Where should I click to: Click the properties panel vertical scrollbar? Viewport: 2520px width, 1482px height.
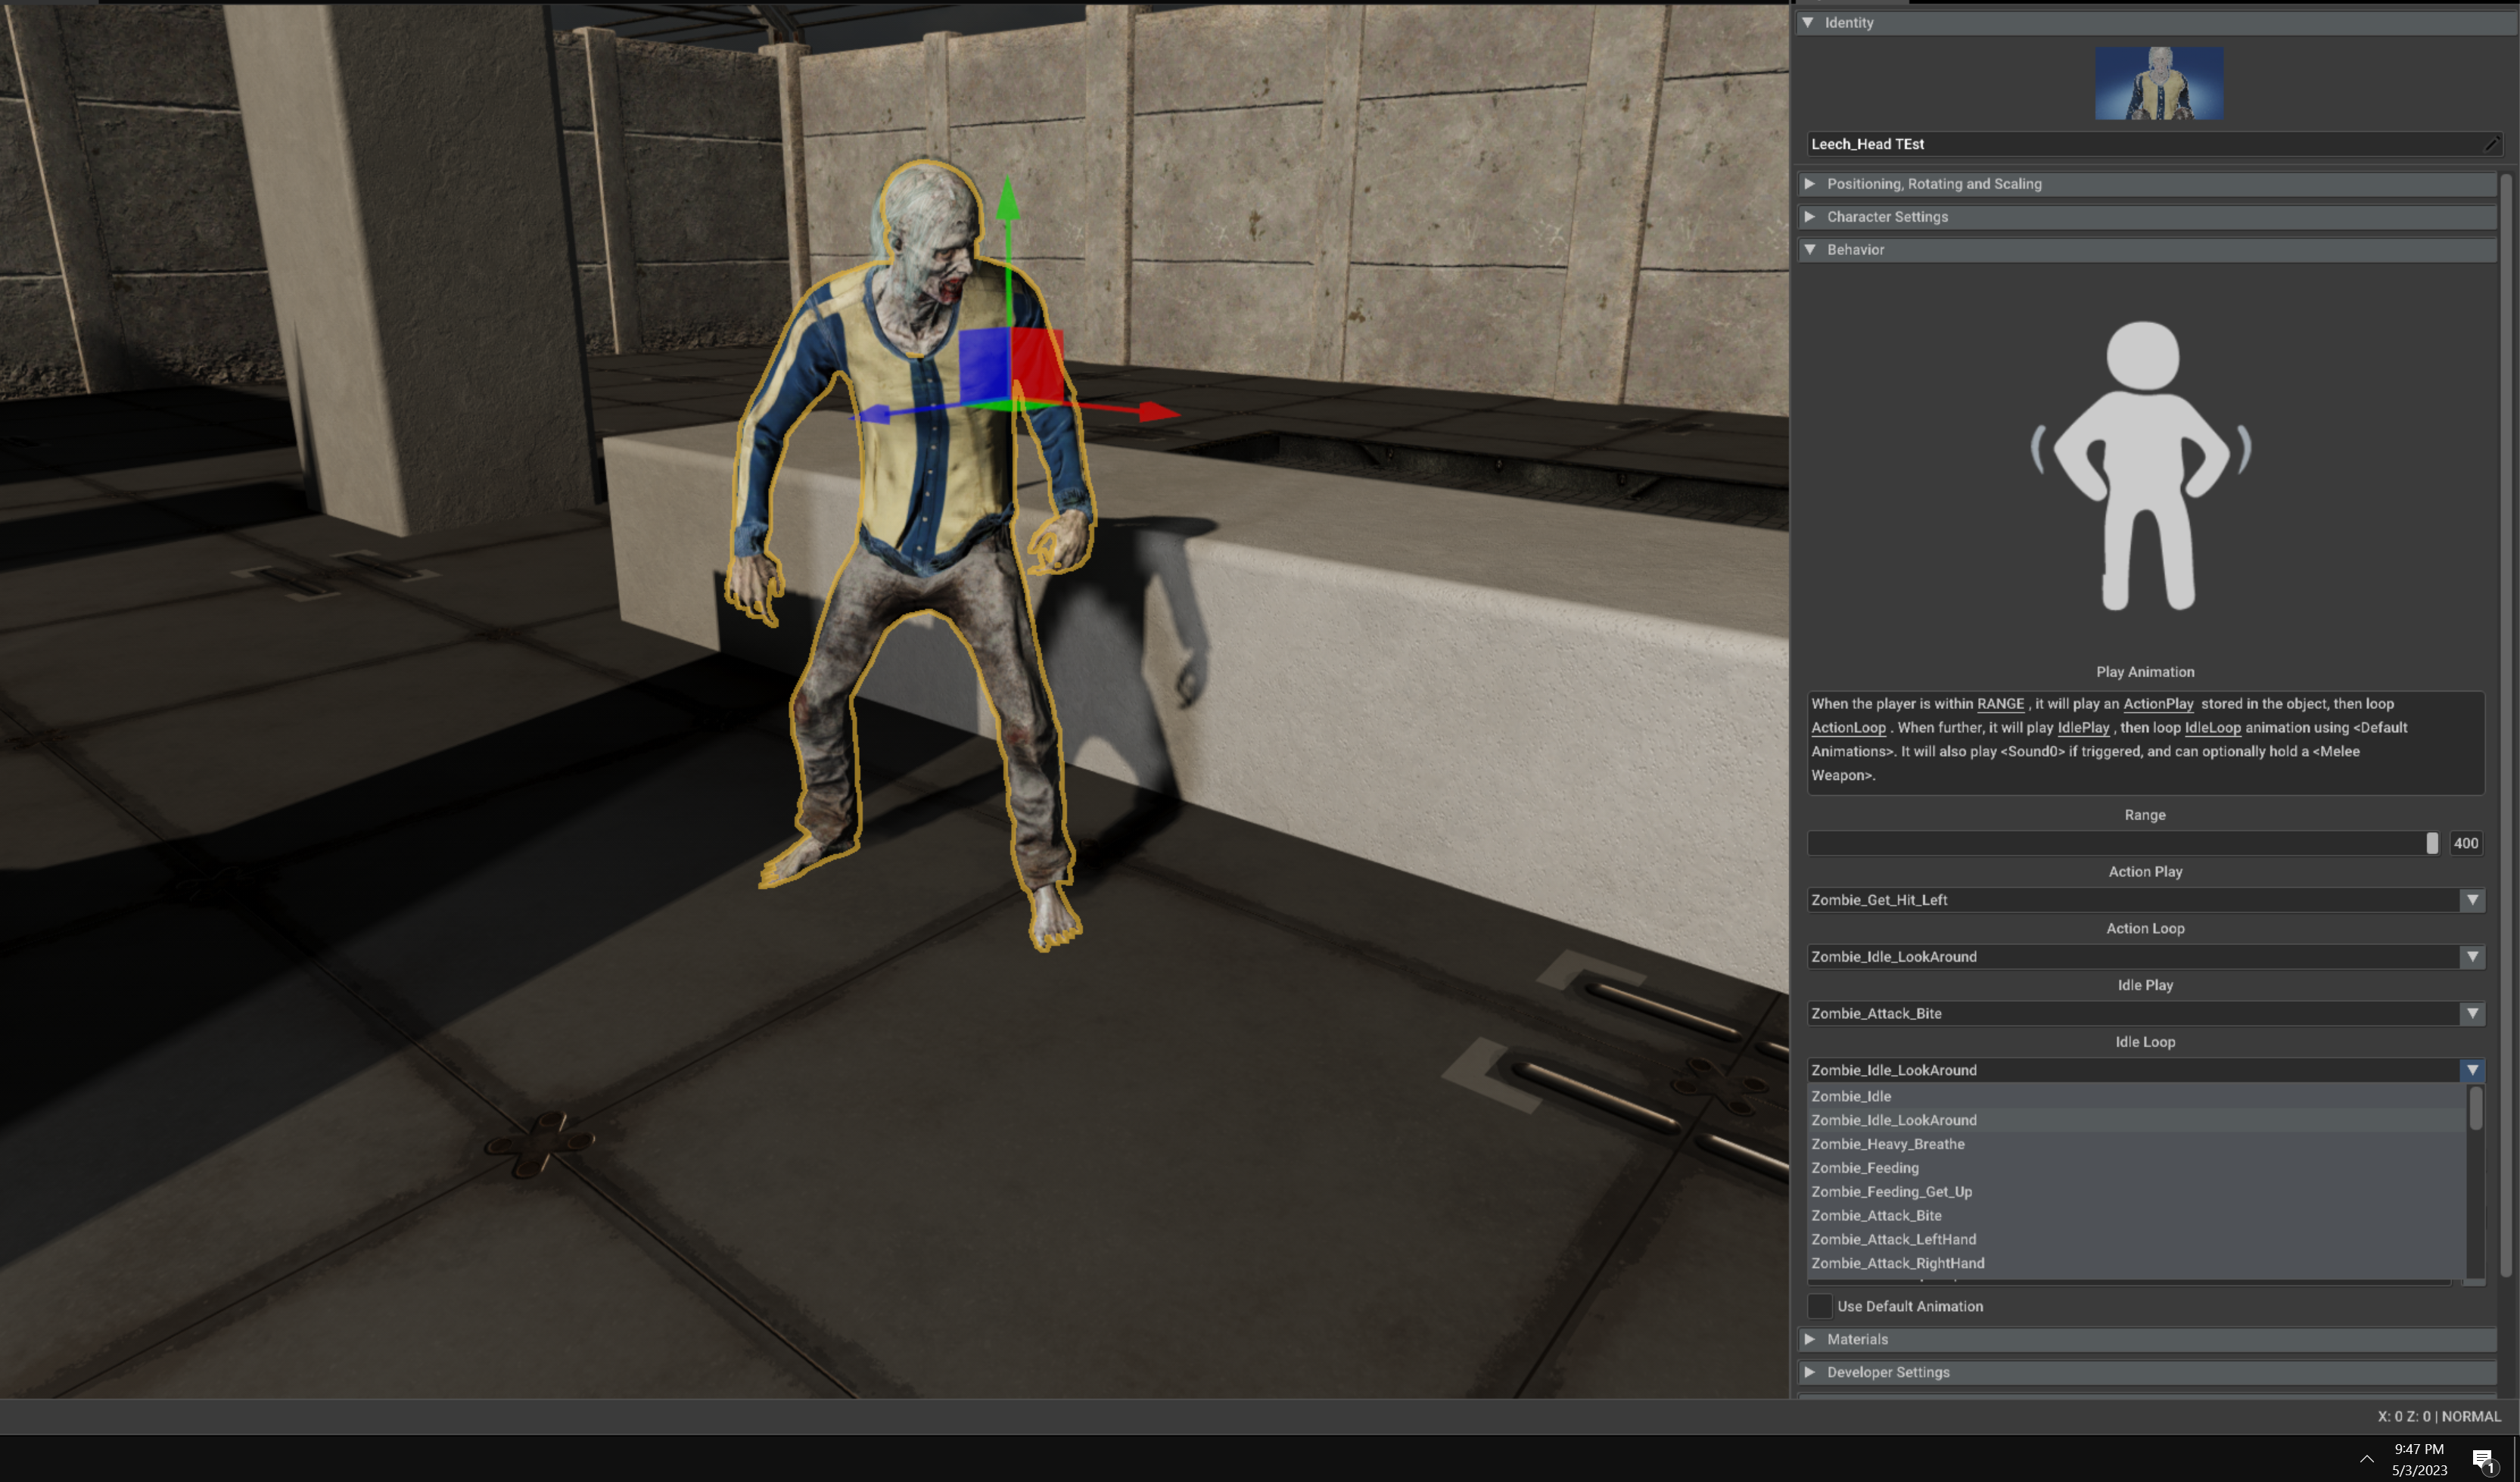(x=2506, y=725)
